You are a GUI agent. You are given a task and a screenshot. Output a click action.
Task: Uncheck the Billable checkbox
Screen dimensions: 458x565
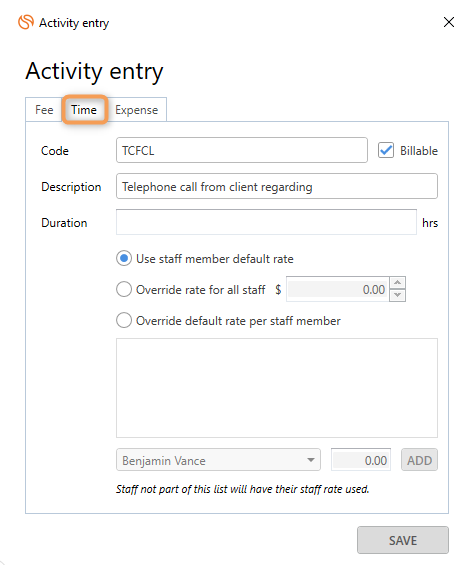coord(386,150)
